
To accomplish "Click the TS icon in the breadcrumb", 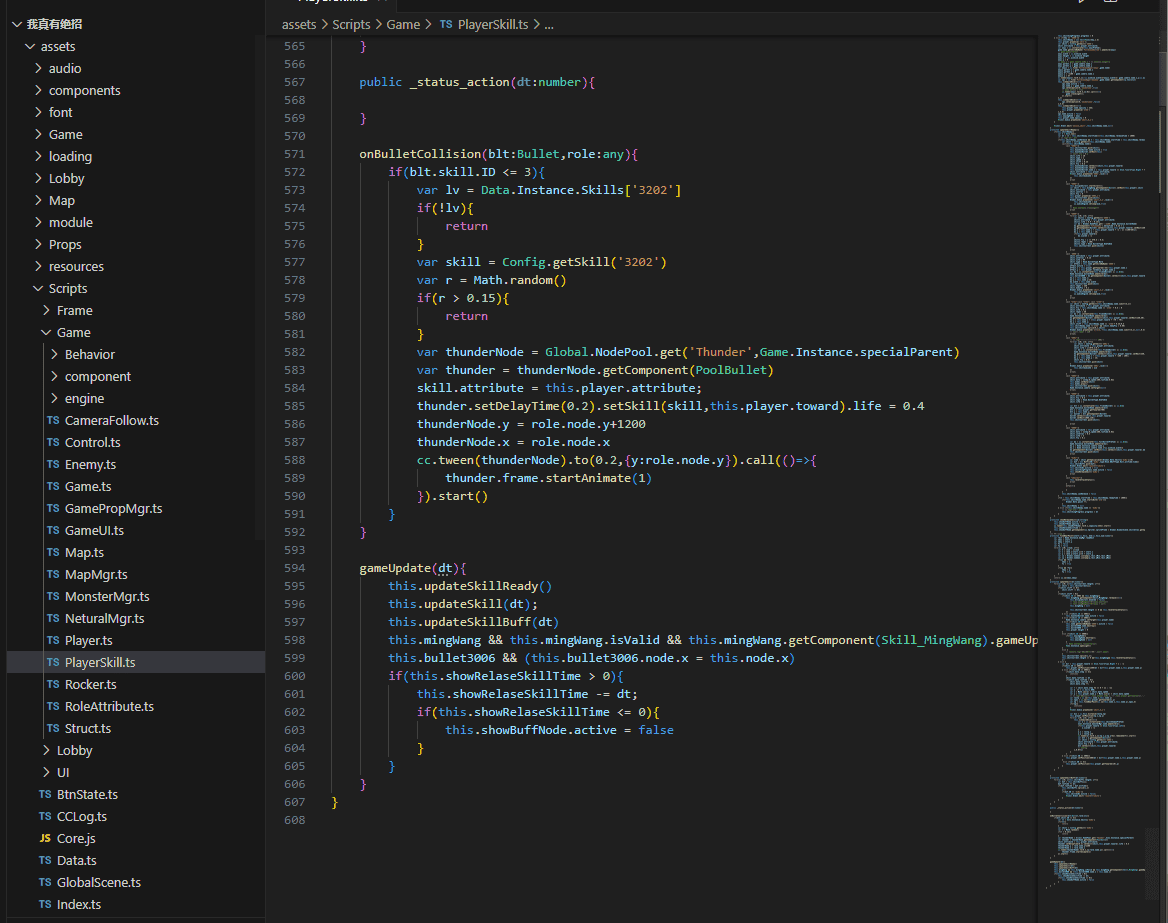I will pos(445,24).
